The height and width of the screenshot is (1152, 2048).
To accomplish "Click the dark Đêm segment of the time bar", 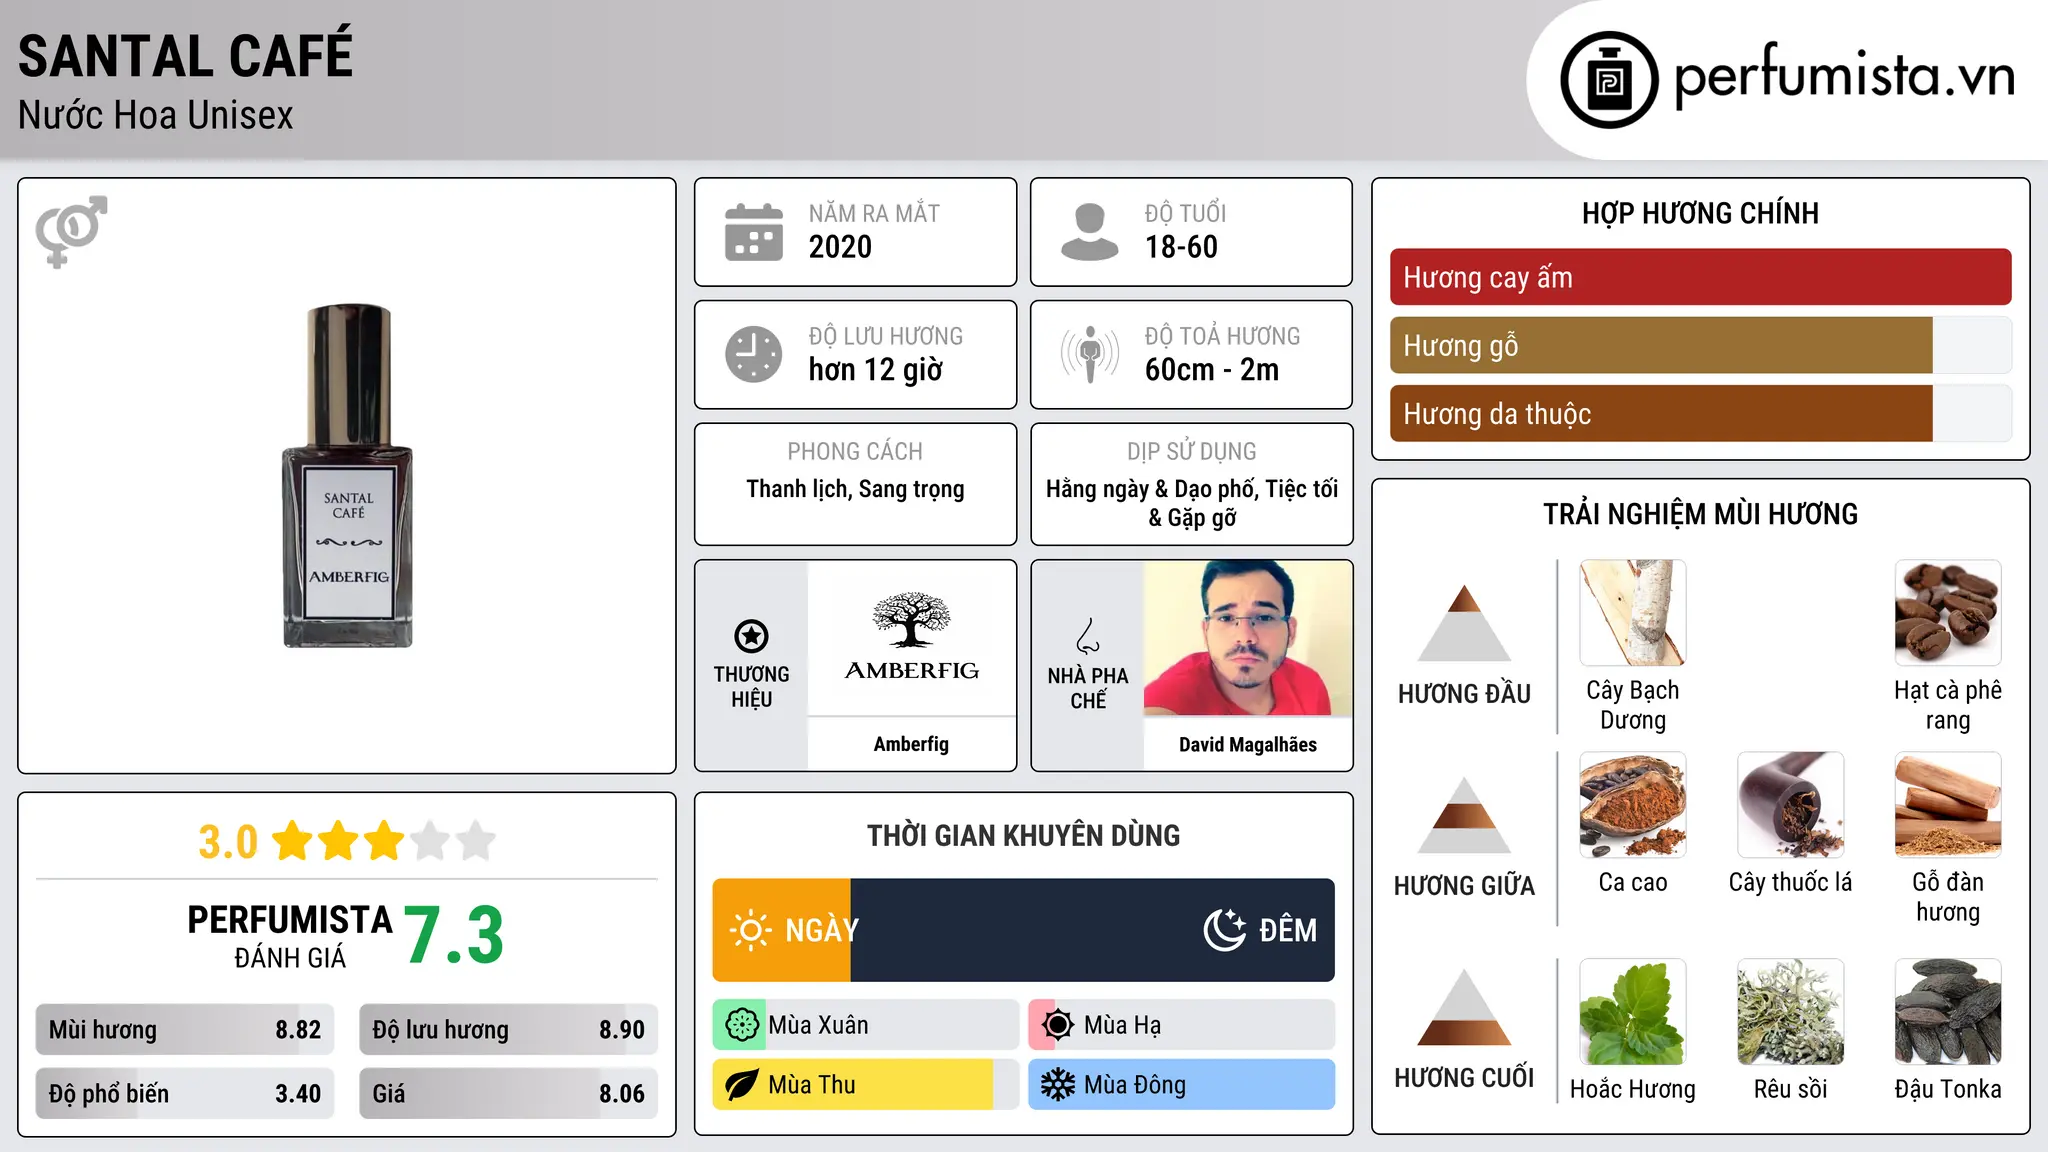I will 1092,930.
